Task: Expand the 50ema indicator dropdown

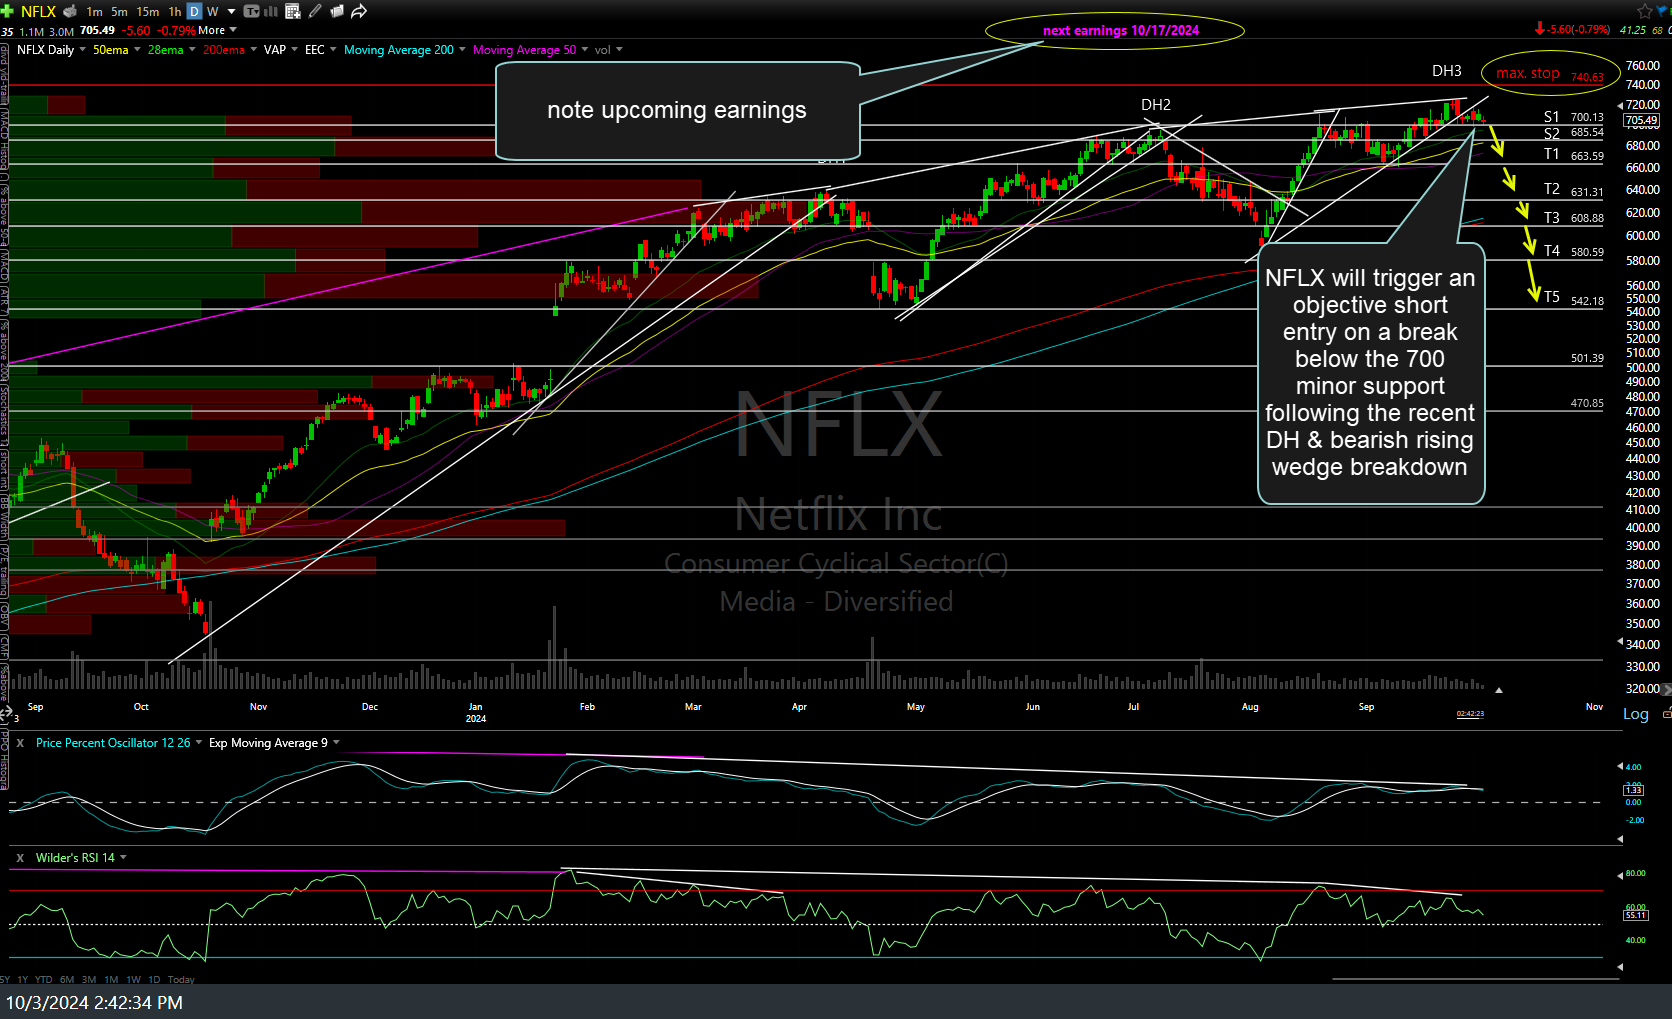Action: pos(137,50)
